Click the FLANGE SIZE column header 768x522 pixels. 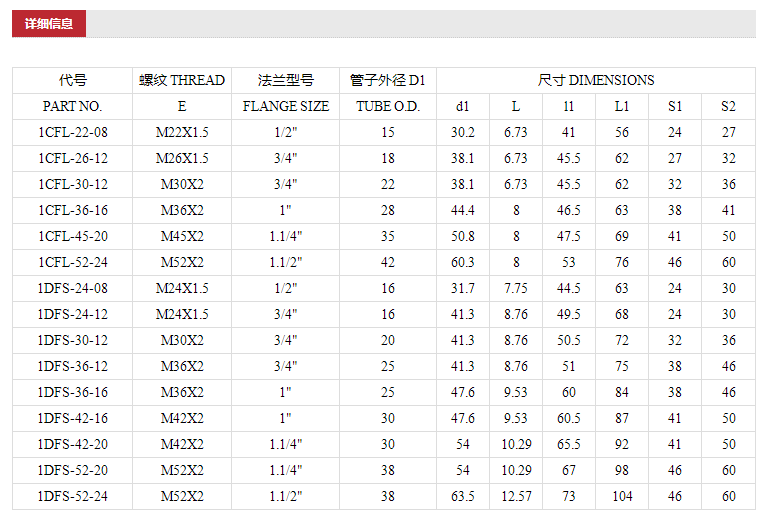[x=286, y=106]
